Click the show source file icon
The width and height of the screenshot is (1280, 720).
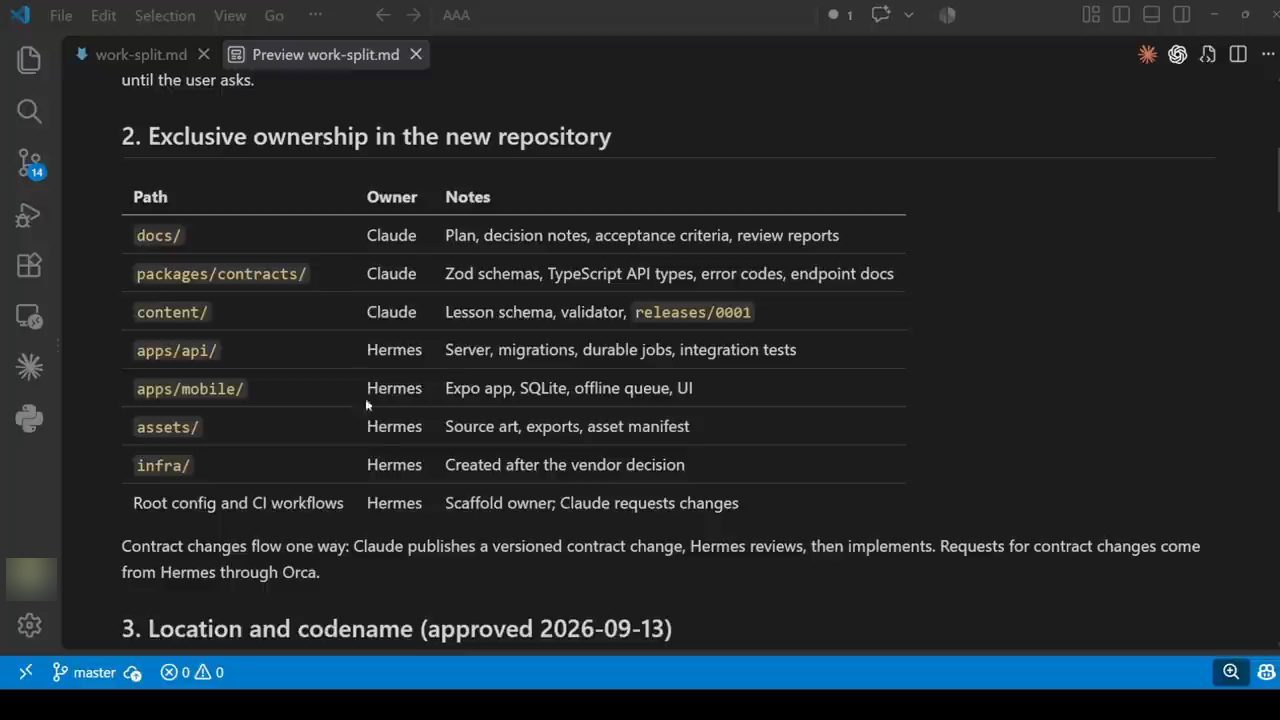1208,55
